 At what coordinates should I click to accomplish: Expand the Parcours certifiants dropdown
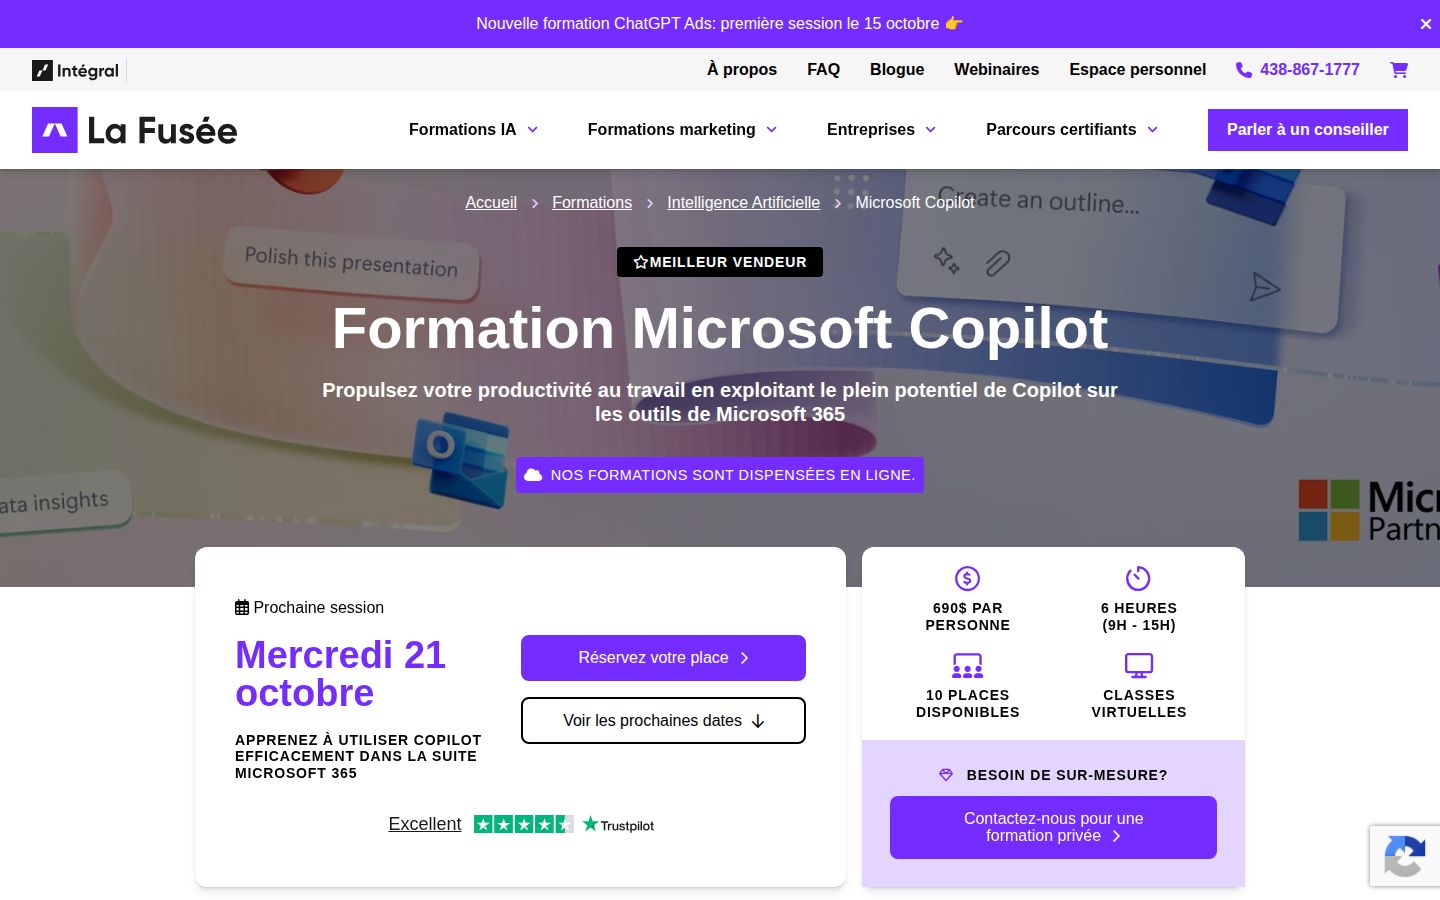point(1072,130)
